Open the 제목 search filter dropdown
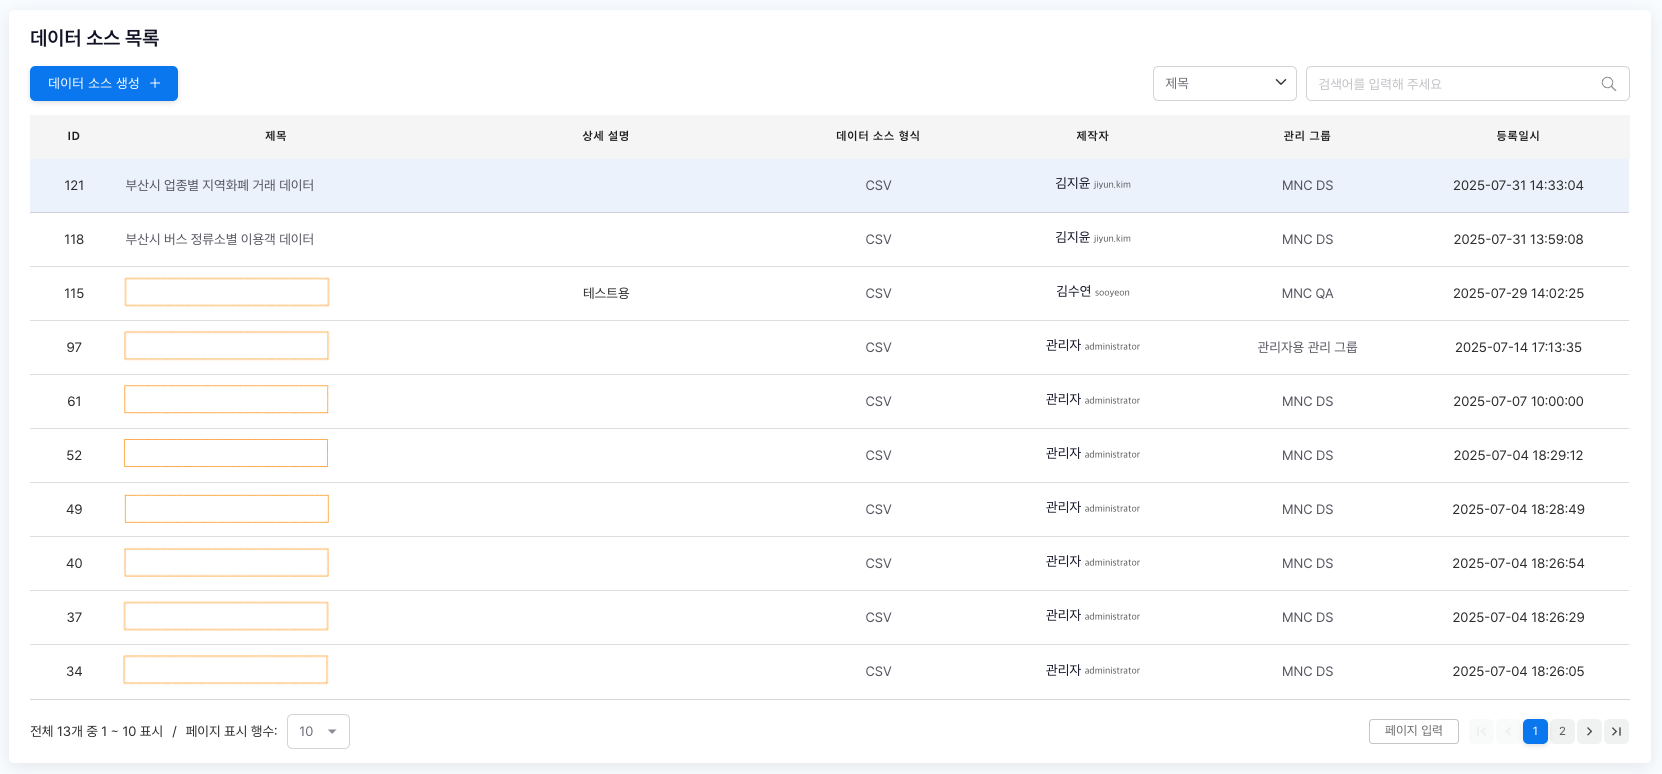The width and height of the screenshot is (1662, 774). click(1224, 84)
